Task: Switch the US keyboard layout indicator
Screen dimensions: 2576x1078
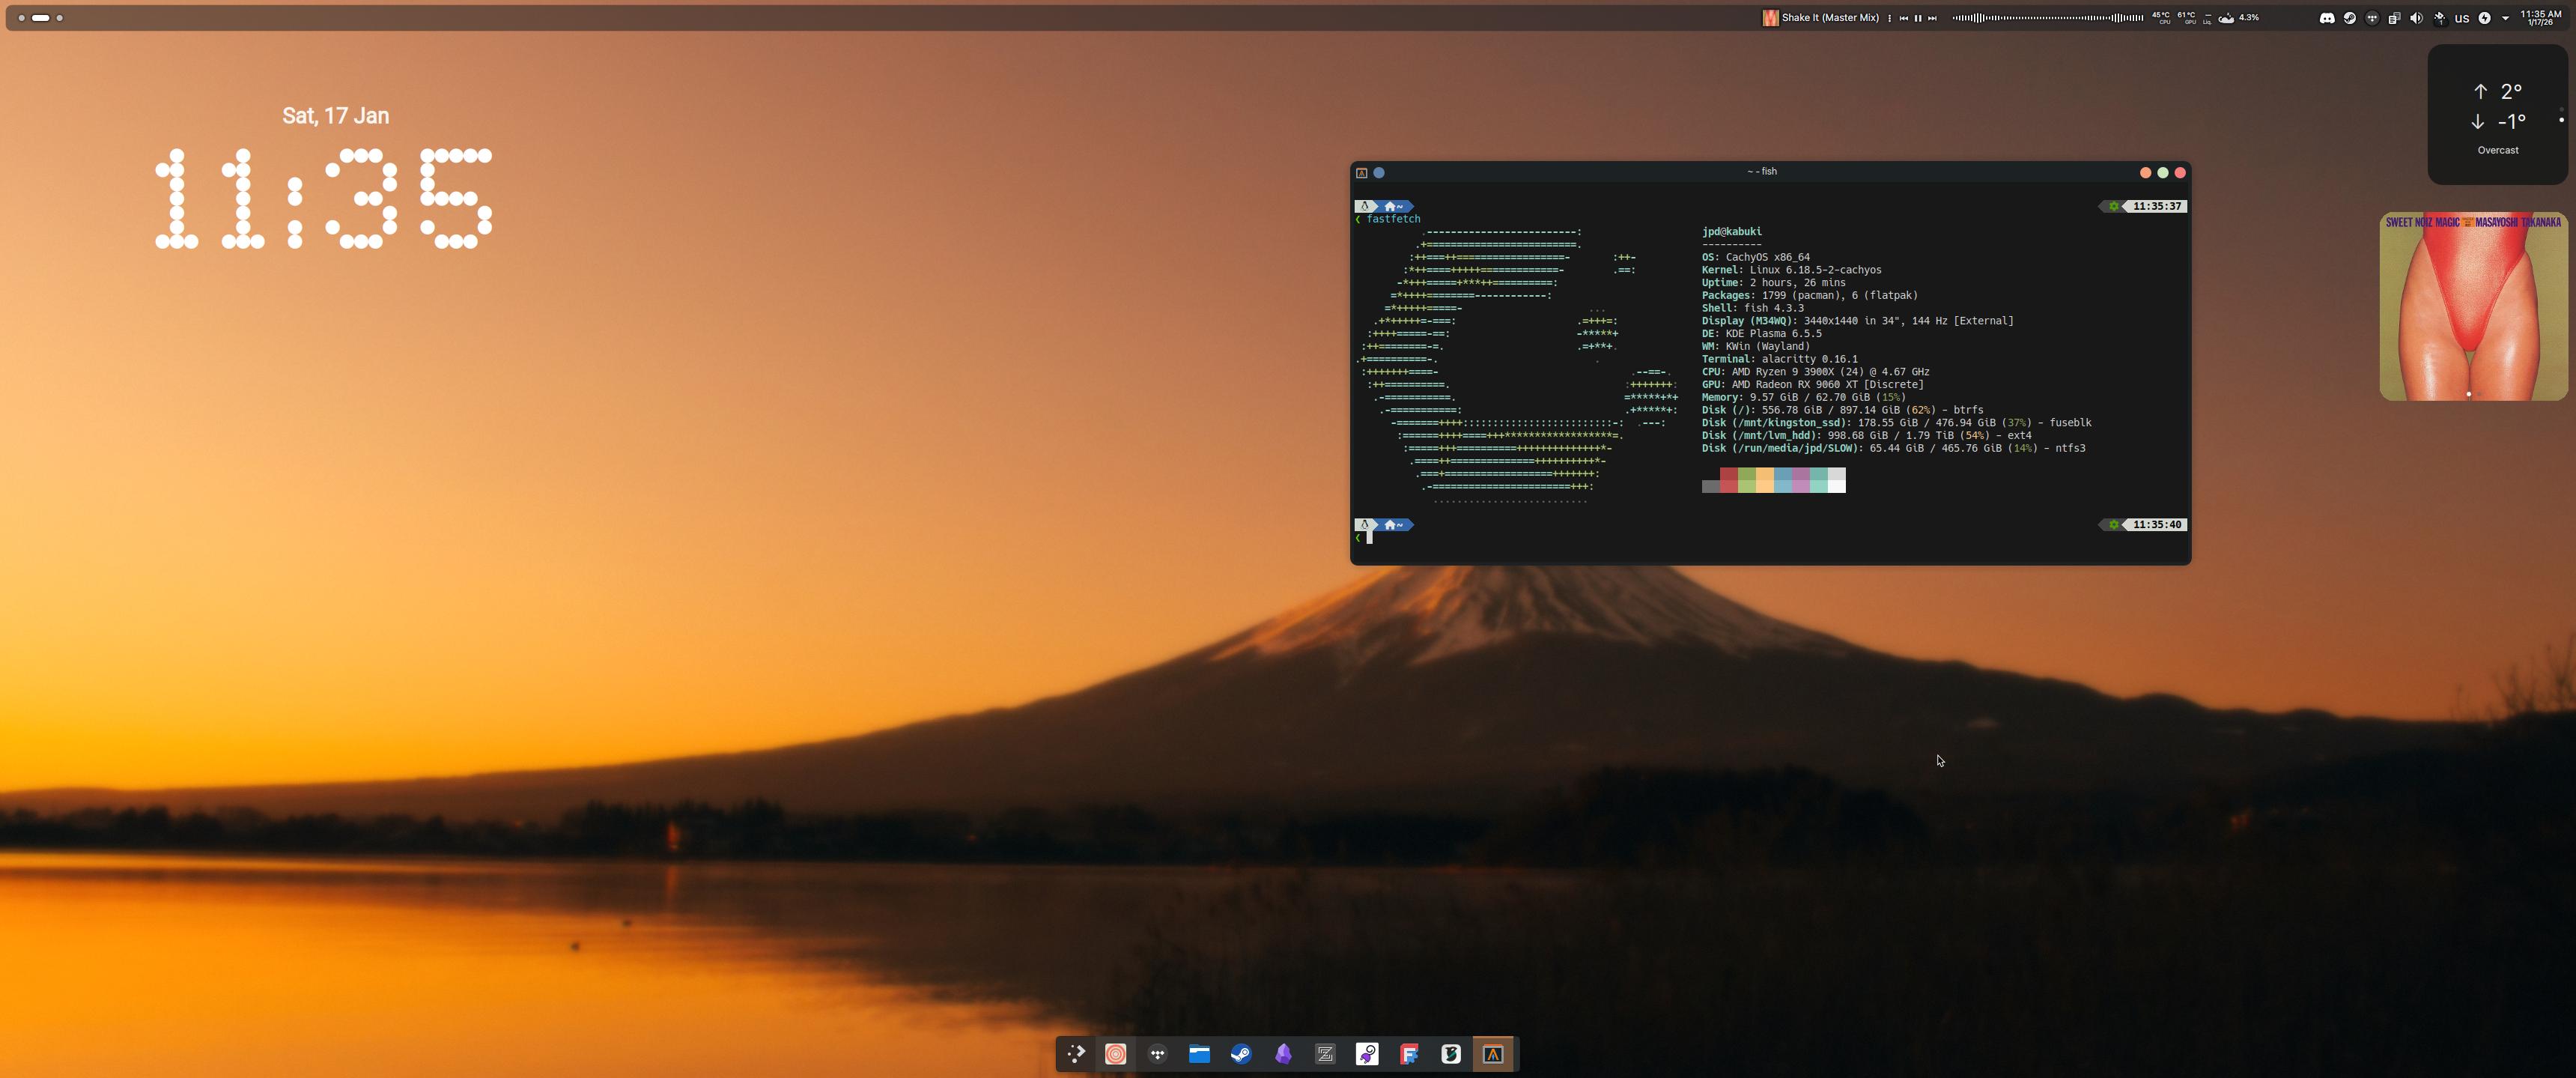Action: tap(2462, 18)
